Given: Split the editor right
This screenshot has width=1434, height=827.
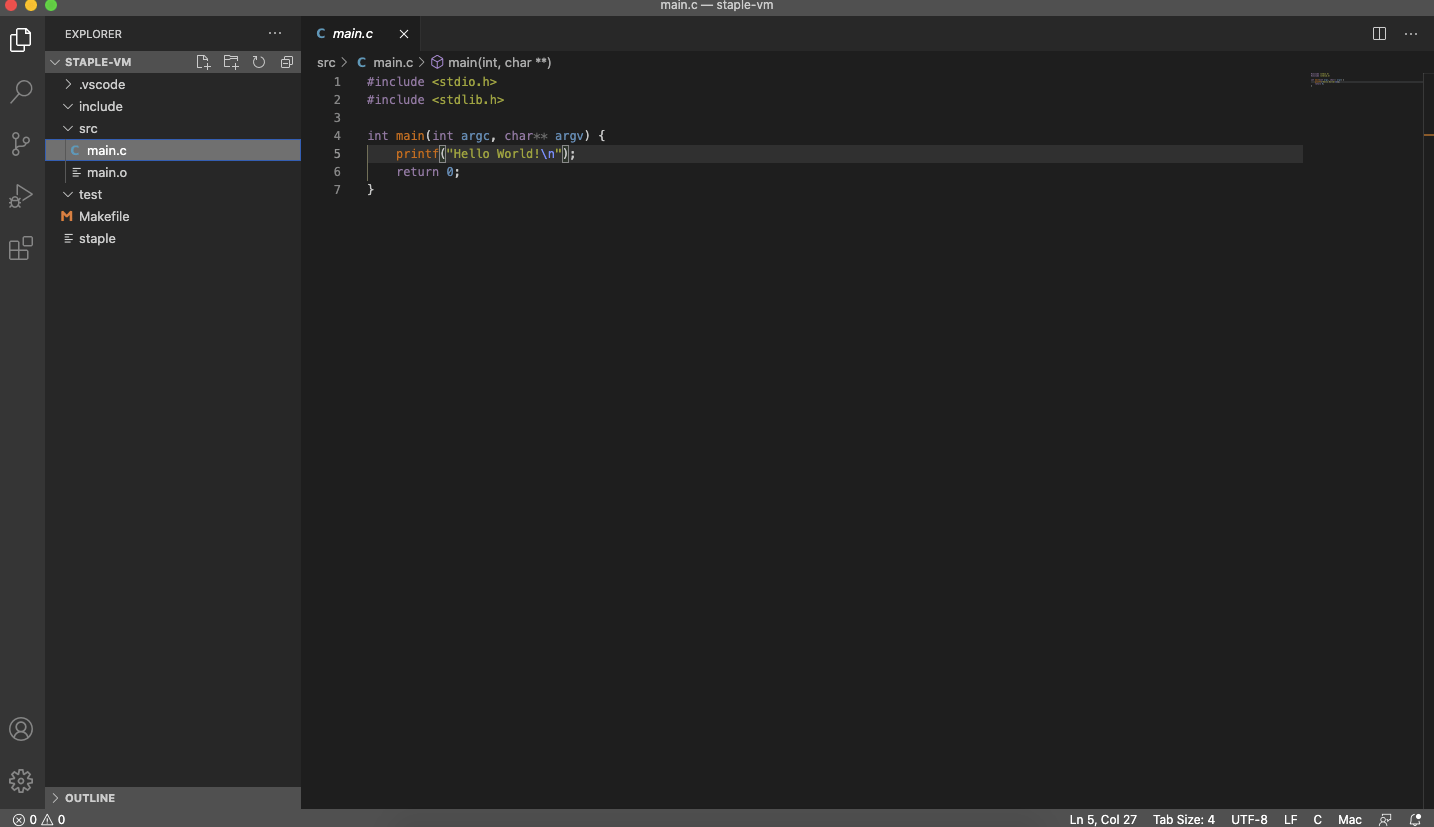Looking at the screenshot, I should click(x=1379, y=34).
